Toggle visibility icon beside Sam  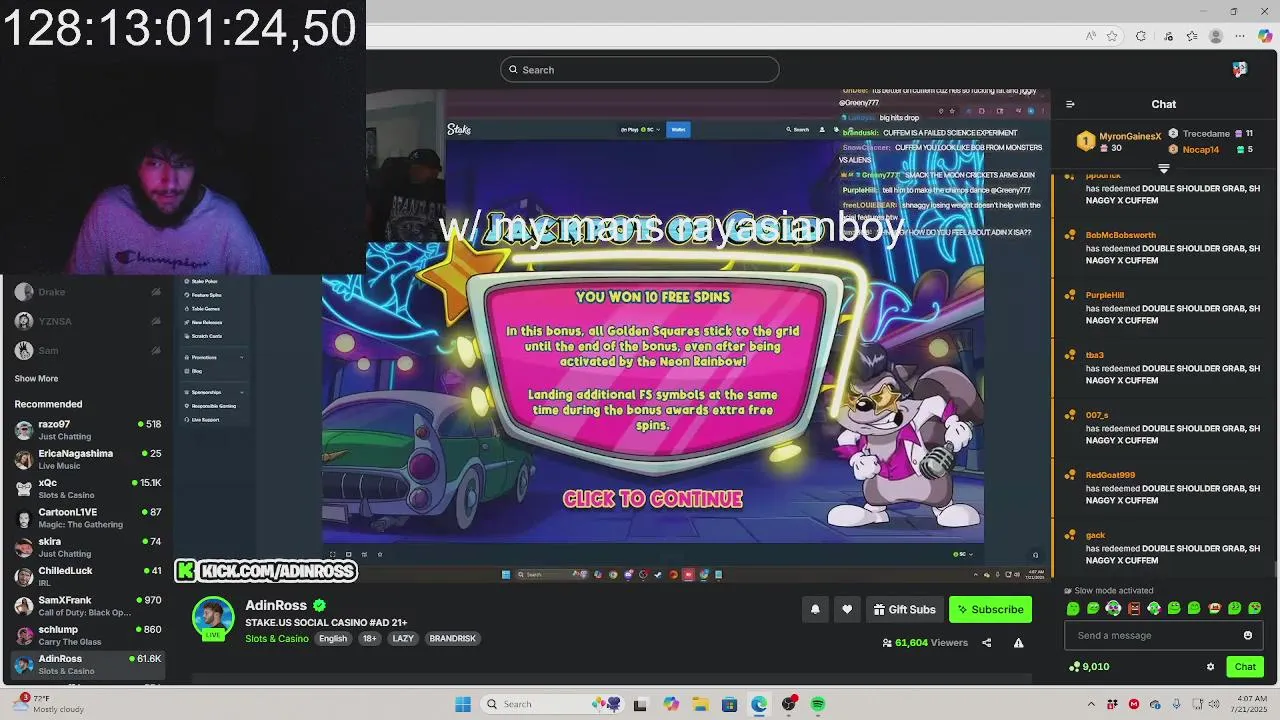pyautogui.click(x=156, y=350)
